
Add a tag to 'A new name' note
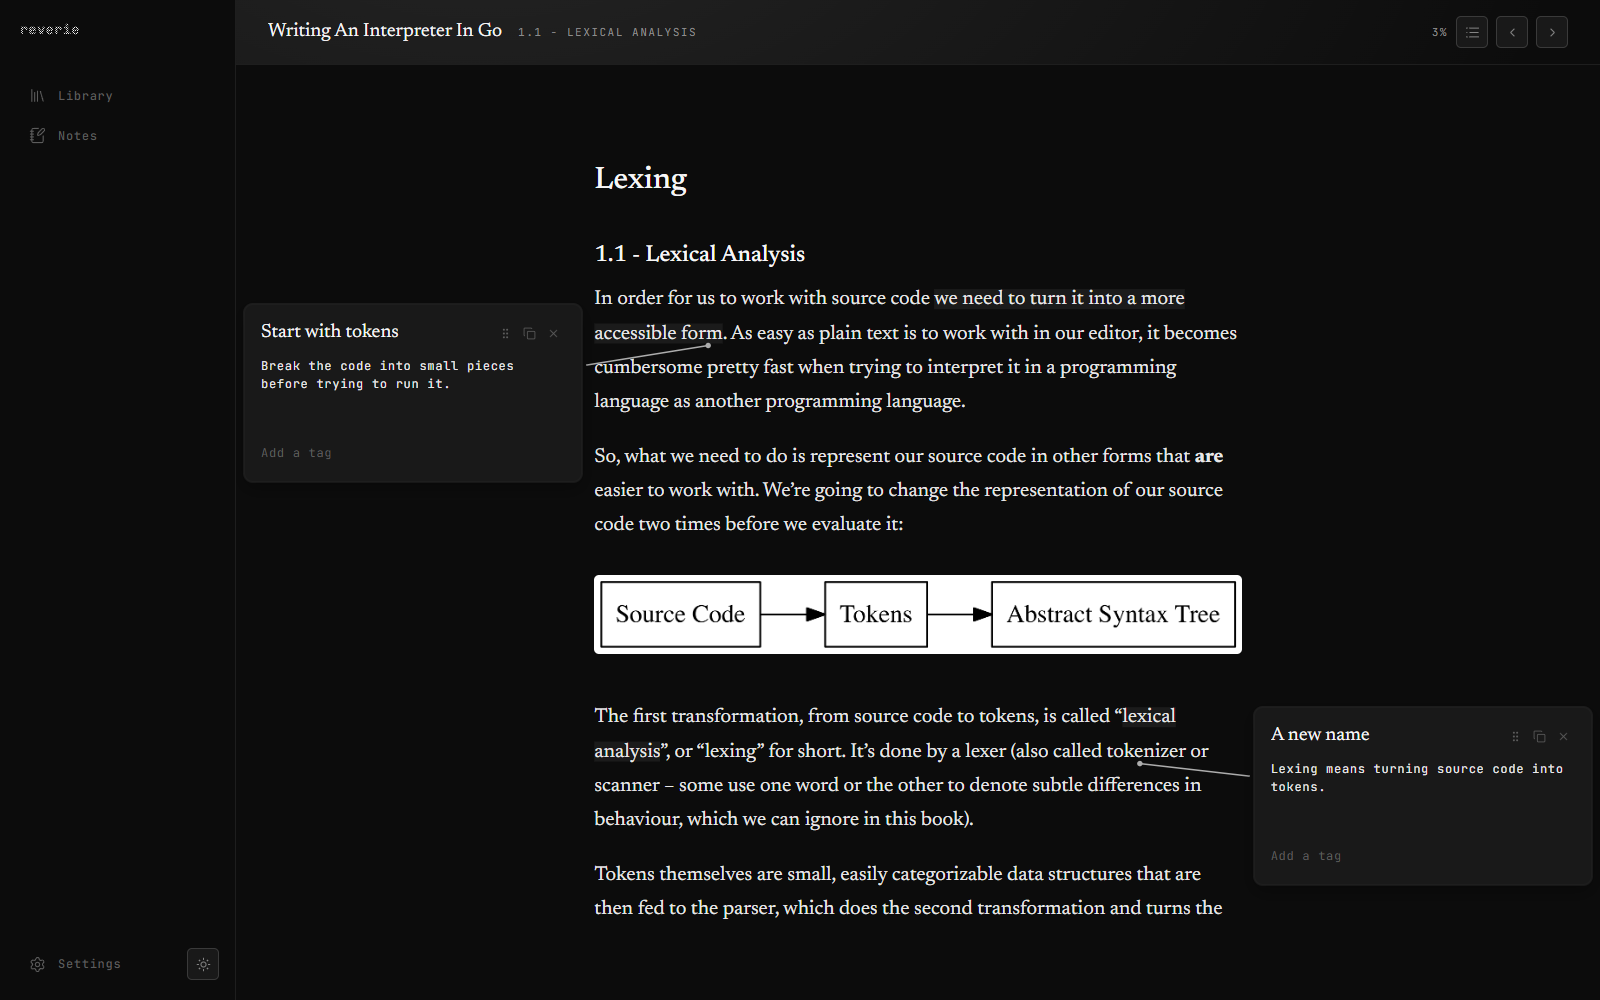click(1306, 856)
